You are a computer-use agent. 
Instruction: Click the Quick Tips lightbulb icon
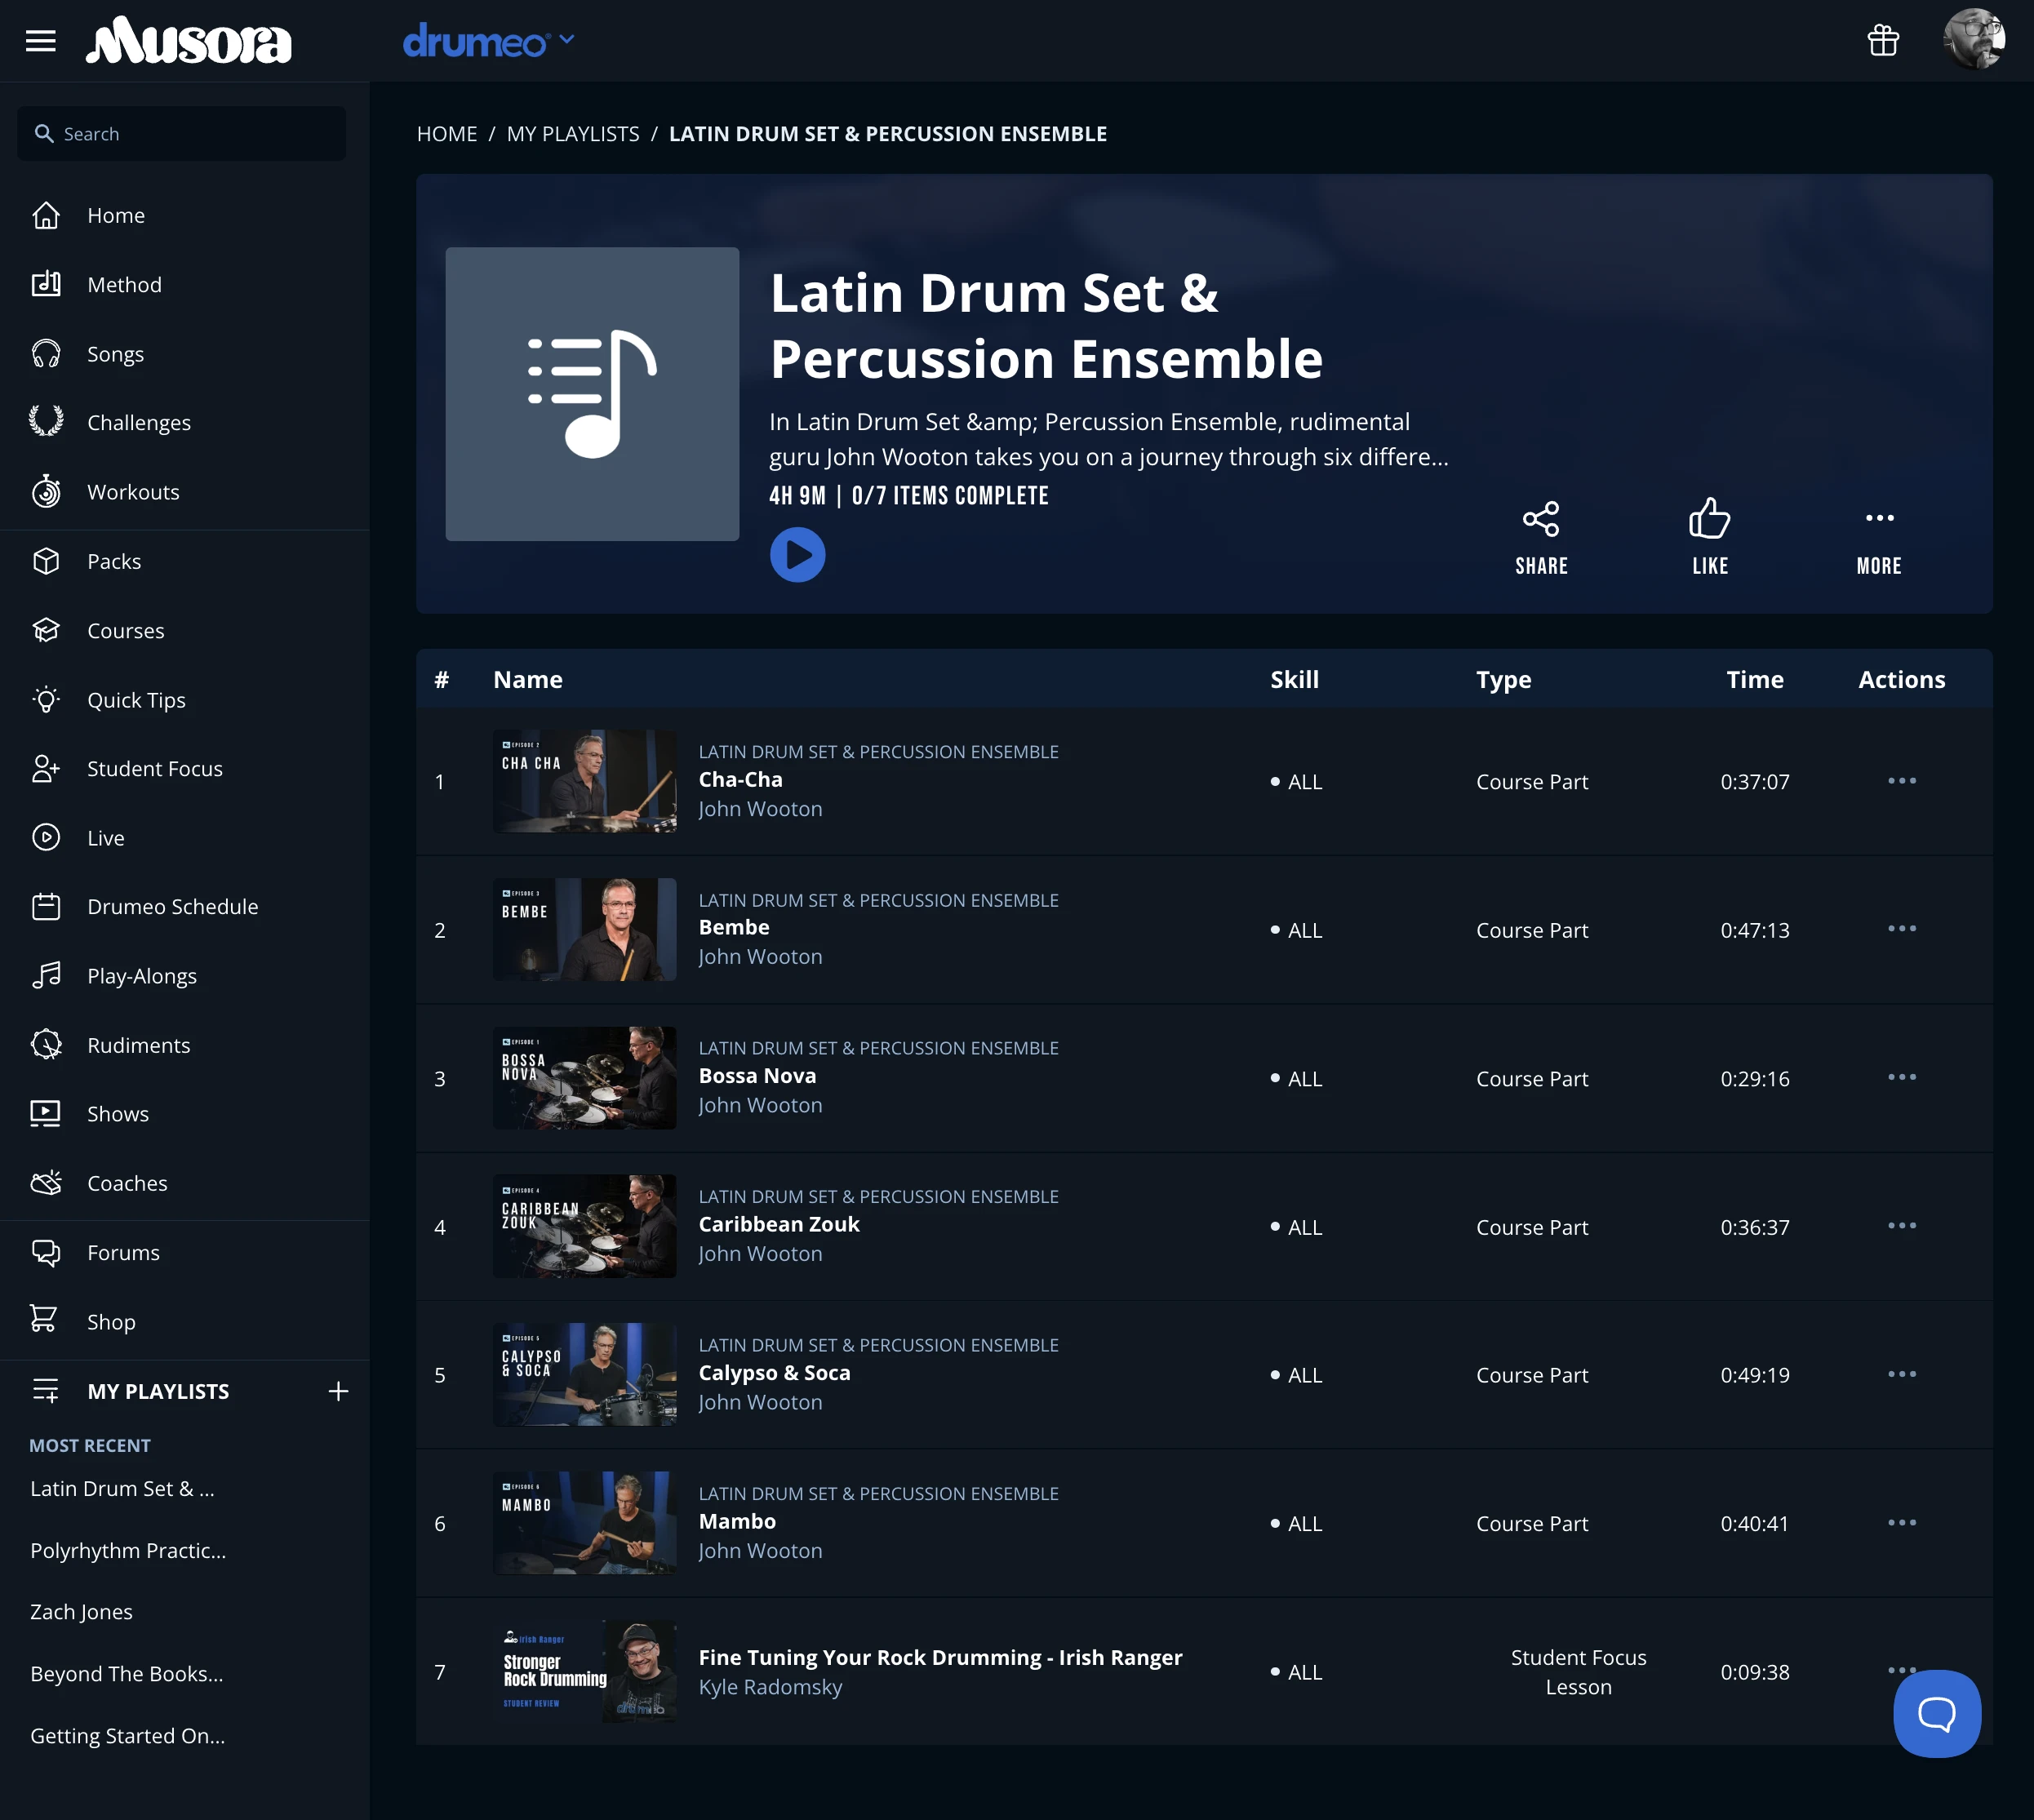[46, 699]
